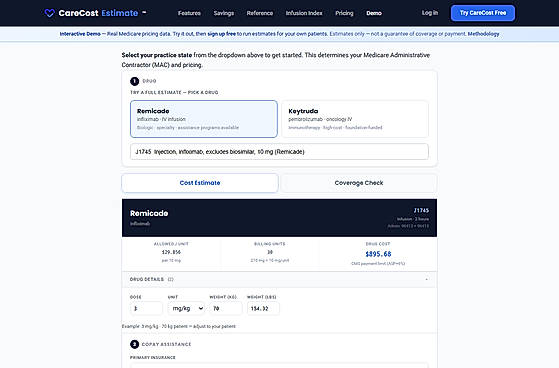Select the Remicade drug card
Image resolution: width=559 pixels, height=368 pixels.
point(204,119)
